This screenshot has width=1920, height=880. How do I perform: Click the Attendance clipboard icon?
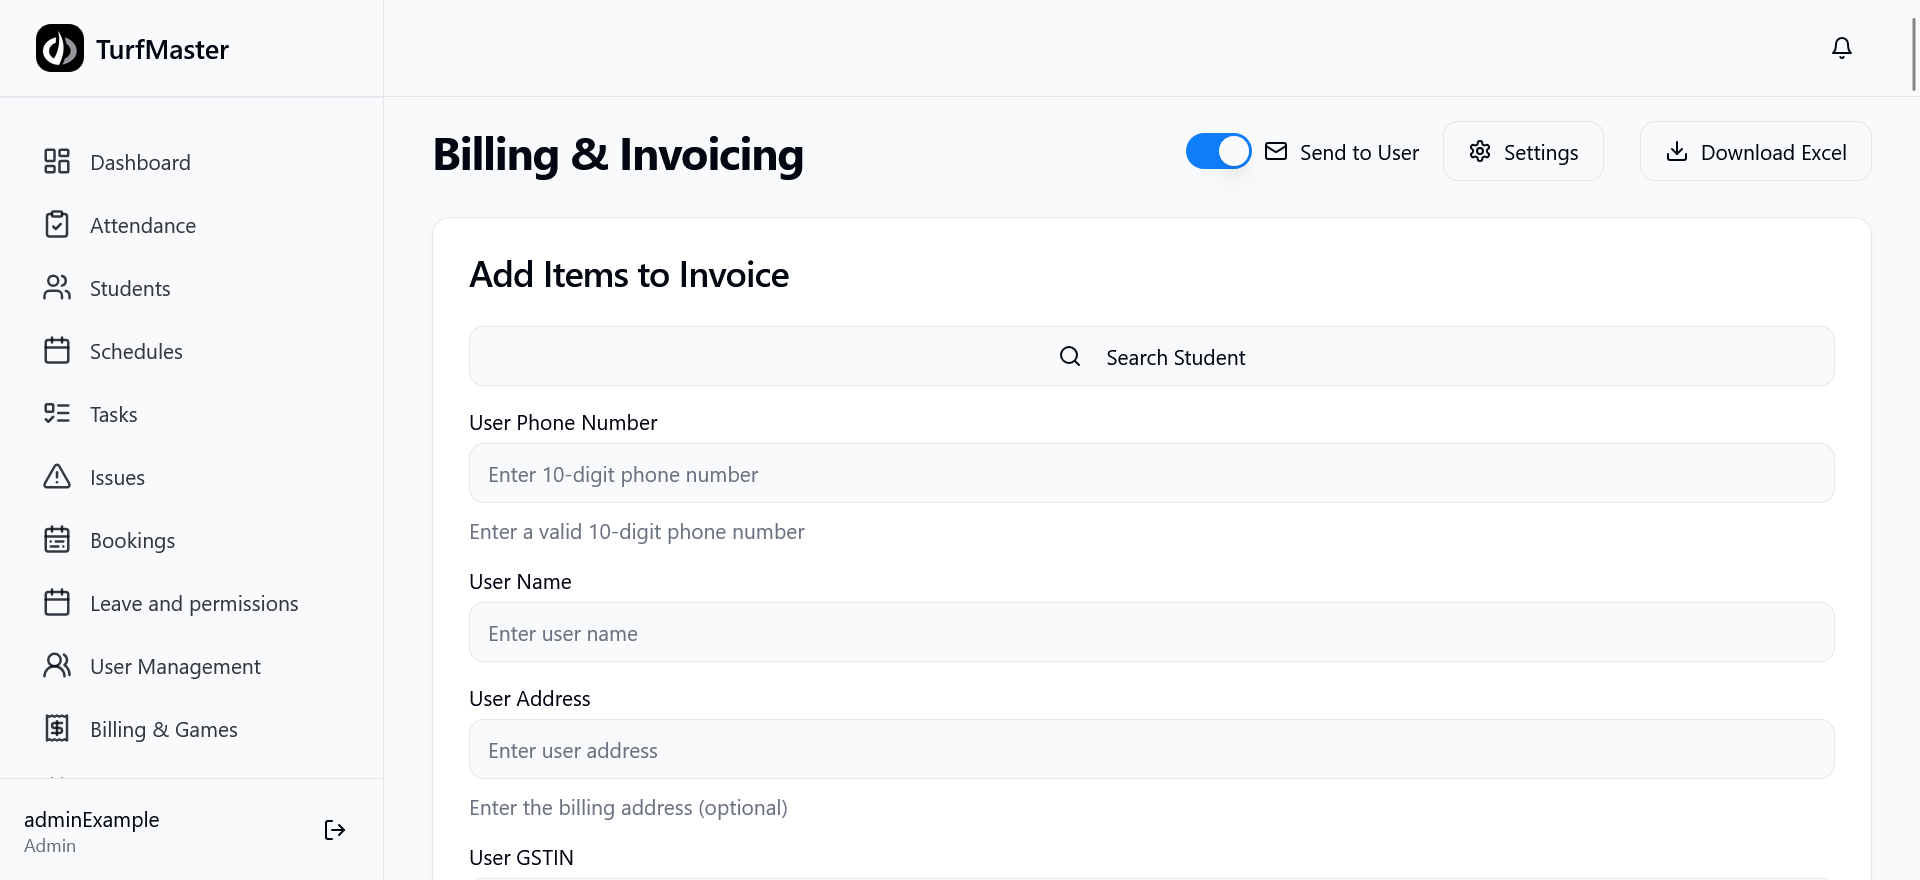tap(57, 225)
